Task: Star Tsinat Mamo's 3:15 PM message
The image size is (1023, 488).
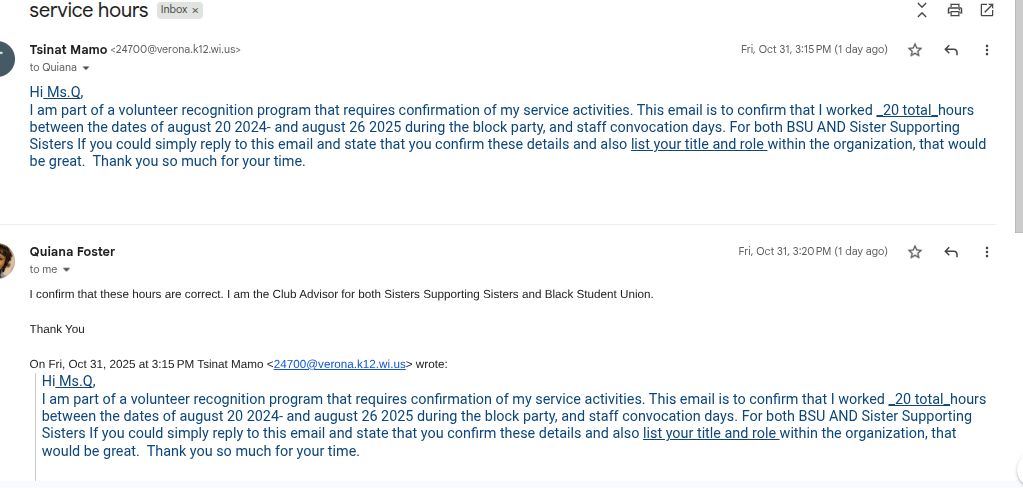Action: coord(914,50)
